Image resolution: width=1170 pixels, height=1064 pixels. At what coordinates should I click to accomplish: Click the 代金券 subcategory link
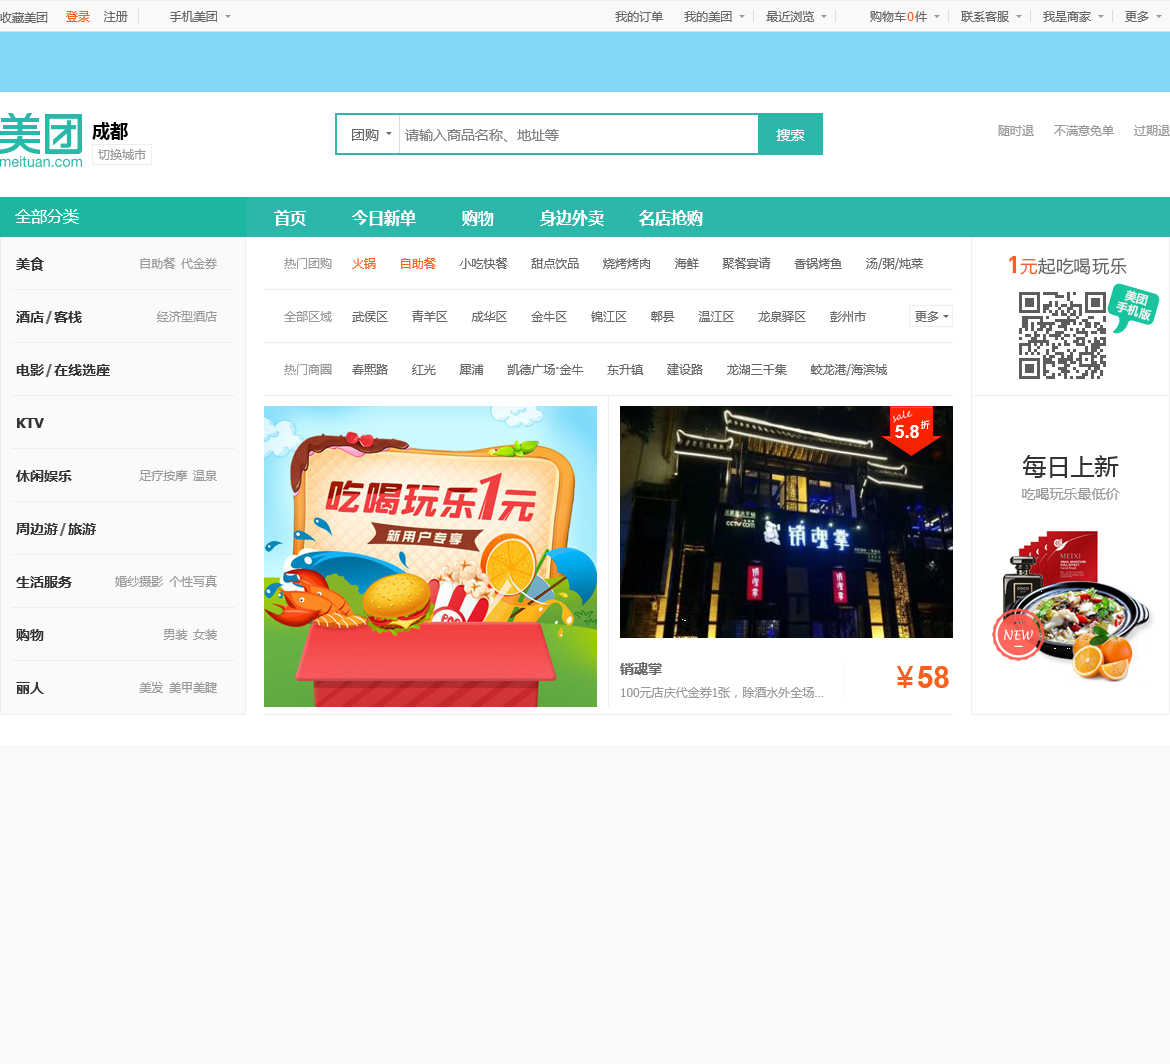coord(199,263)
